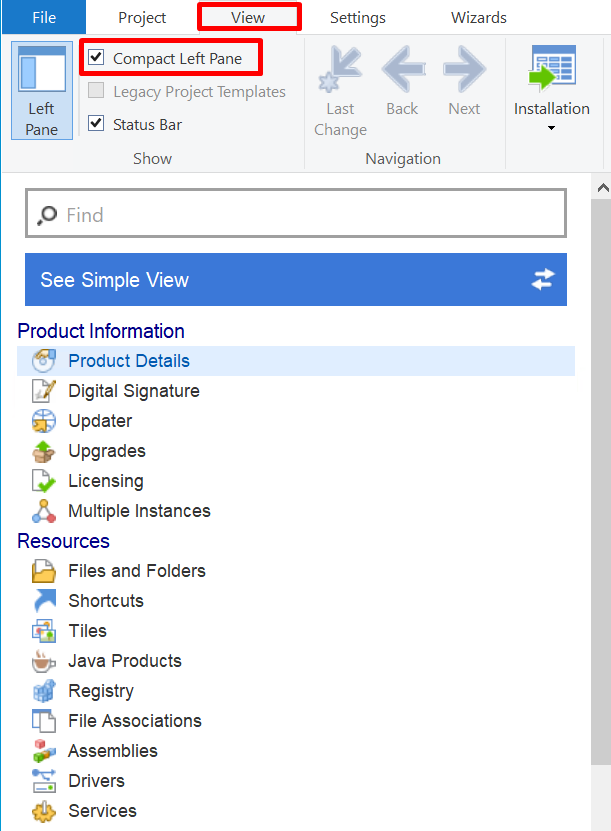This screenshot has height=831, width=611.
Task: Open Licensing via its icon
Action: point(43,481)
